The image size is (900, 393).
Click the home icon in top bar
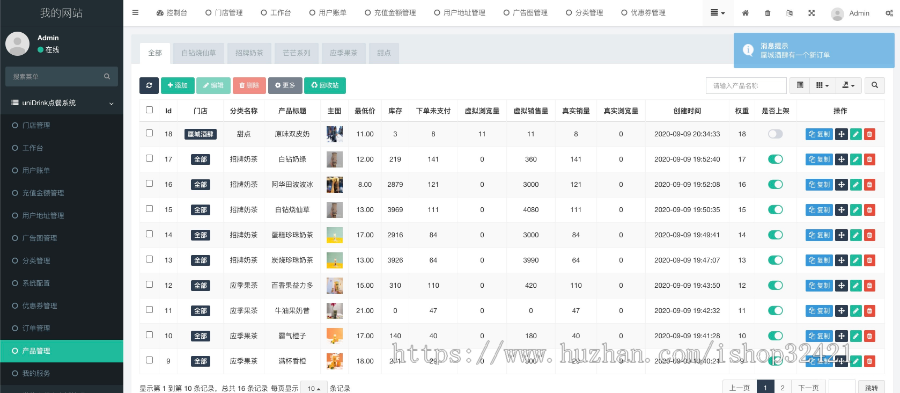pos(745,13)
